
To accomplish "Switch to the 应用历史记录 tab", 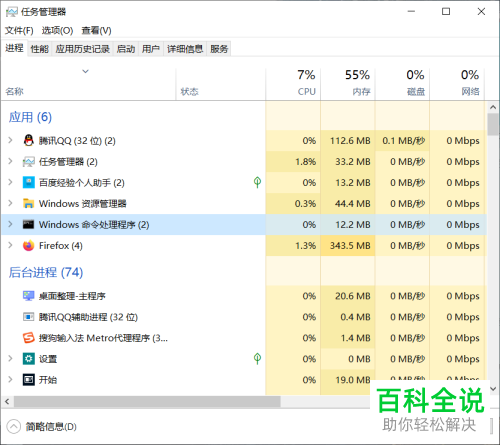I will (83, 49).
